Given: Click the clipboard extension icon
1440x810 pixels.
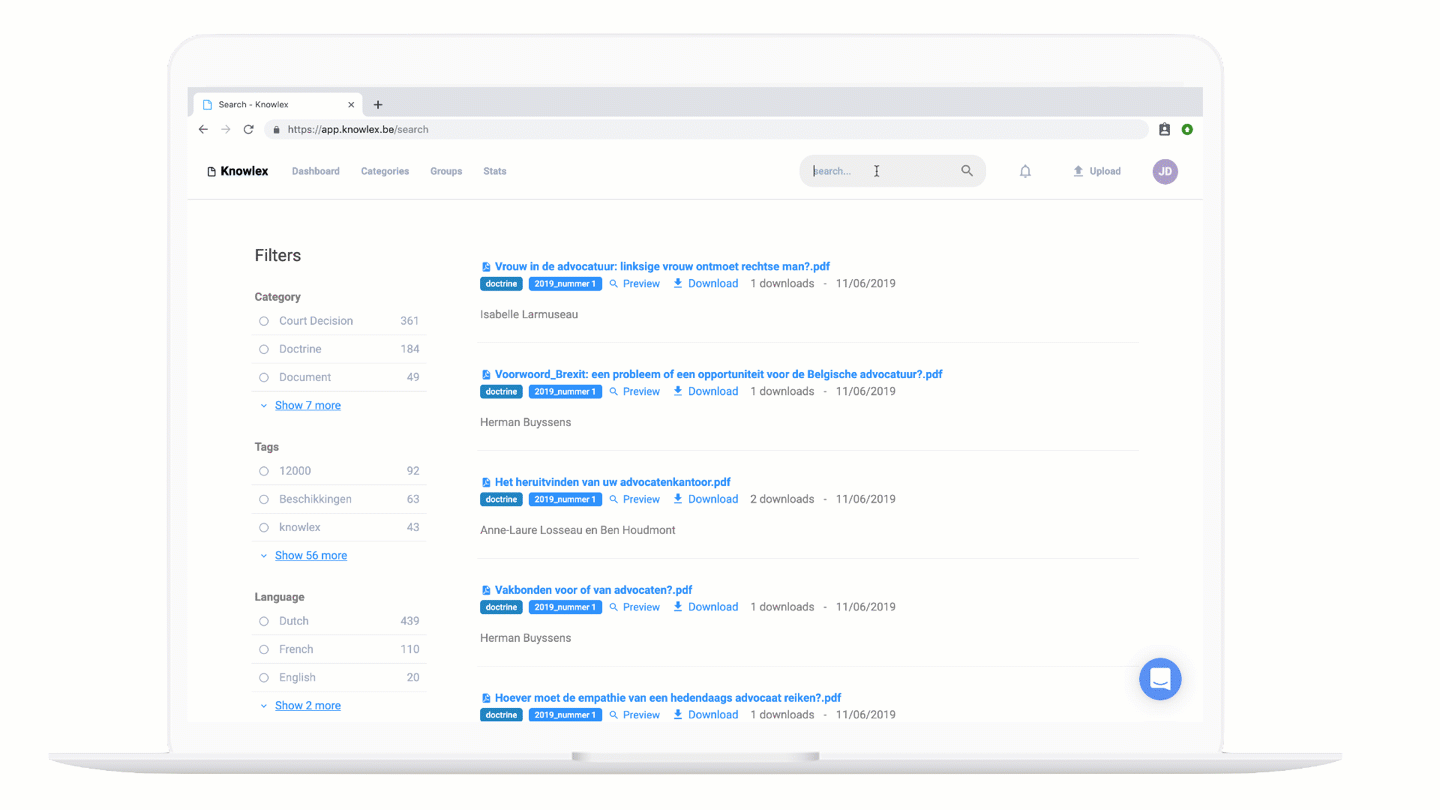Looking at the screenshot, I should tap(1164, 129).
